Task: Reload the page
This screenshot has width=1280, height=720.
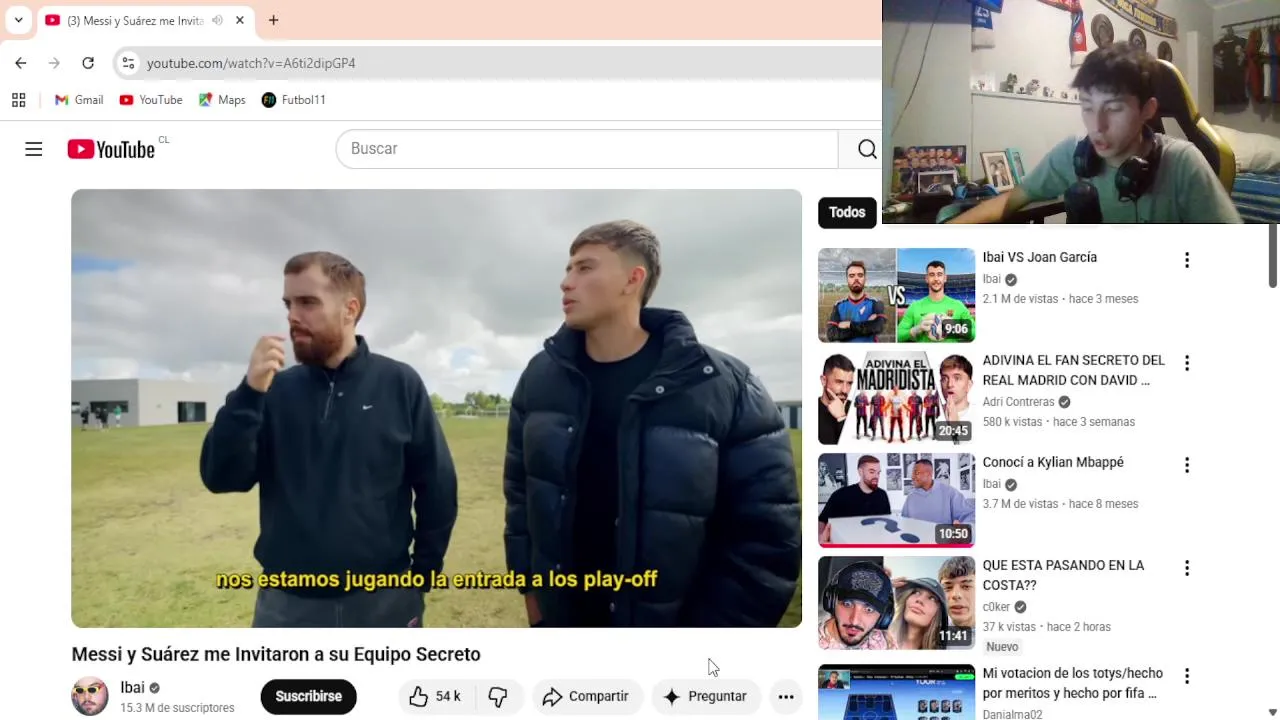Action: (88, 63)
